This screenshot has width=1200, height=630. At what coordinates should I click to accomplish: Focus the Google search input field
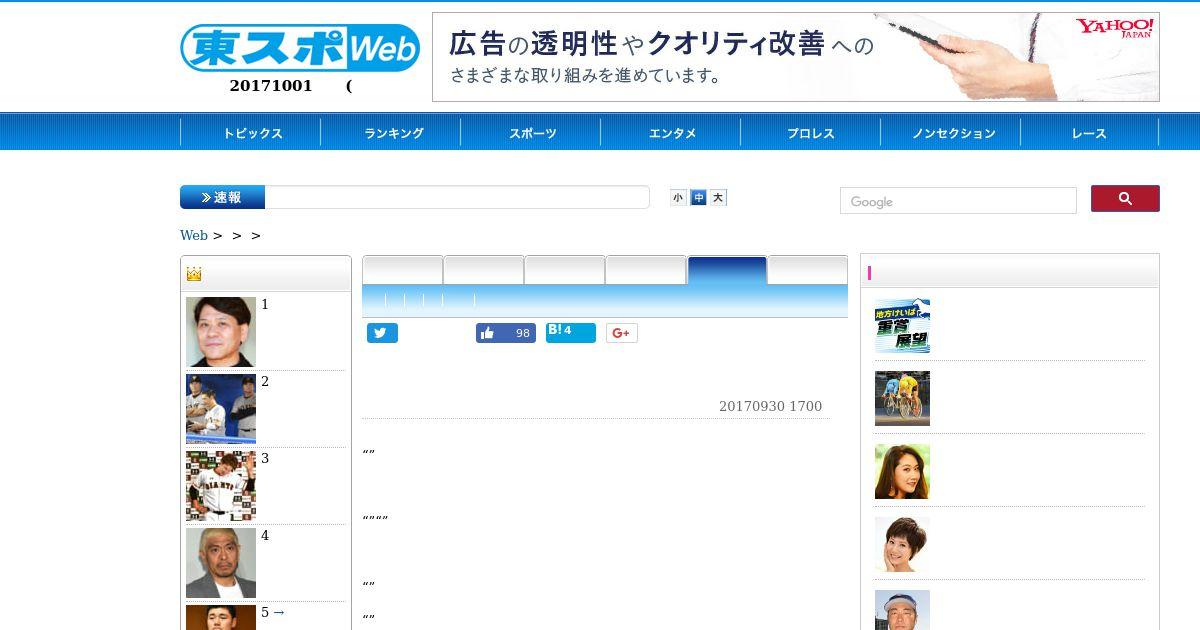(x=958, y=201)
